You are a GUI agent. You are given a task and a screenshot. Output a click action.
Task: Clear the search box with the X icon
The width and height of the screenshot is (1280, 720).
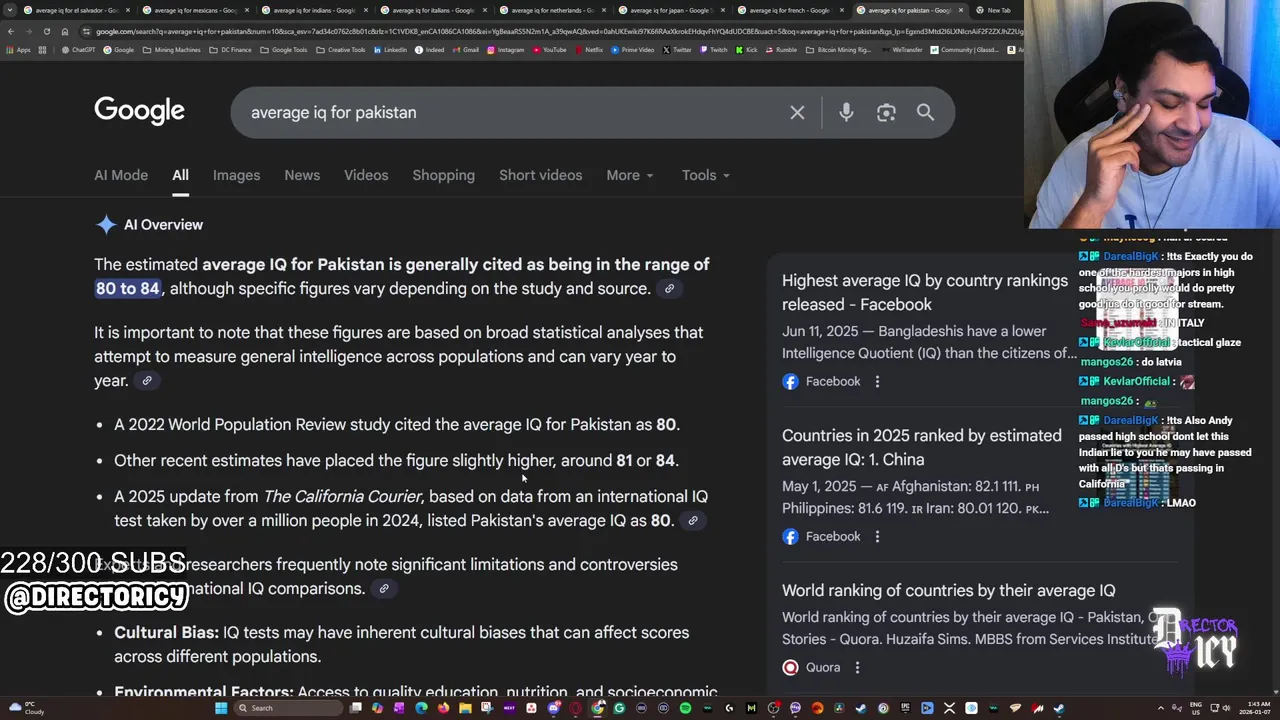797,113
